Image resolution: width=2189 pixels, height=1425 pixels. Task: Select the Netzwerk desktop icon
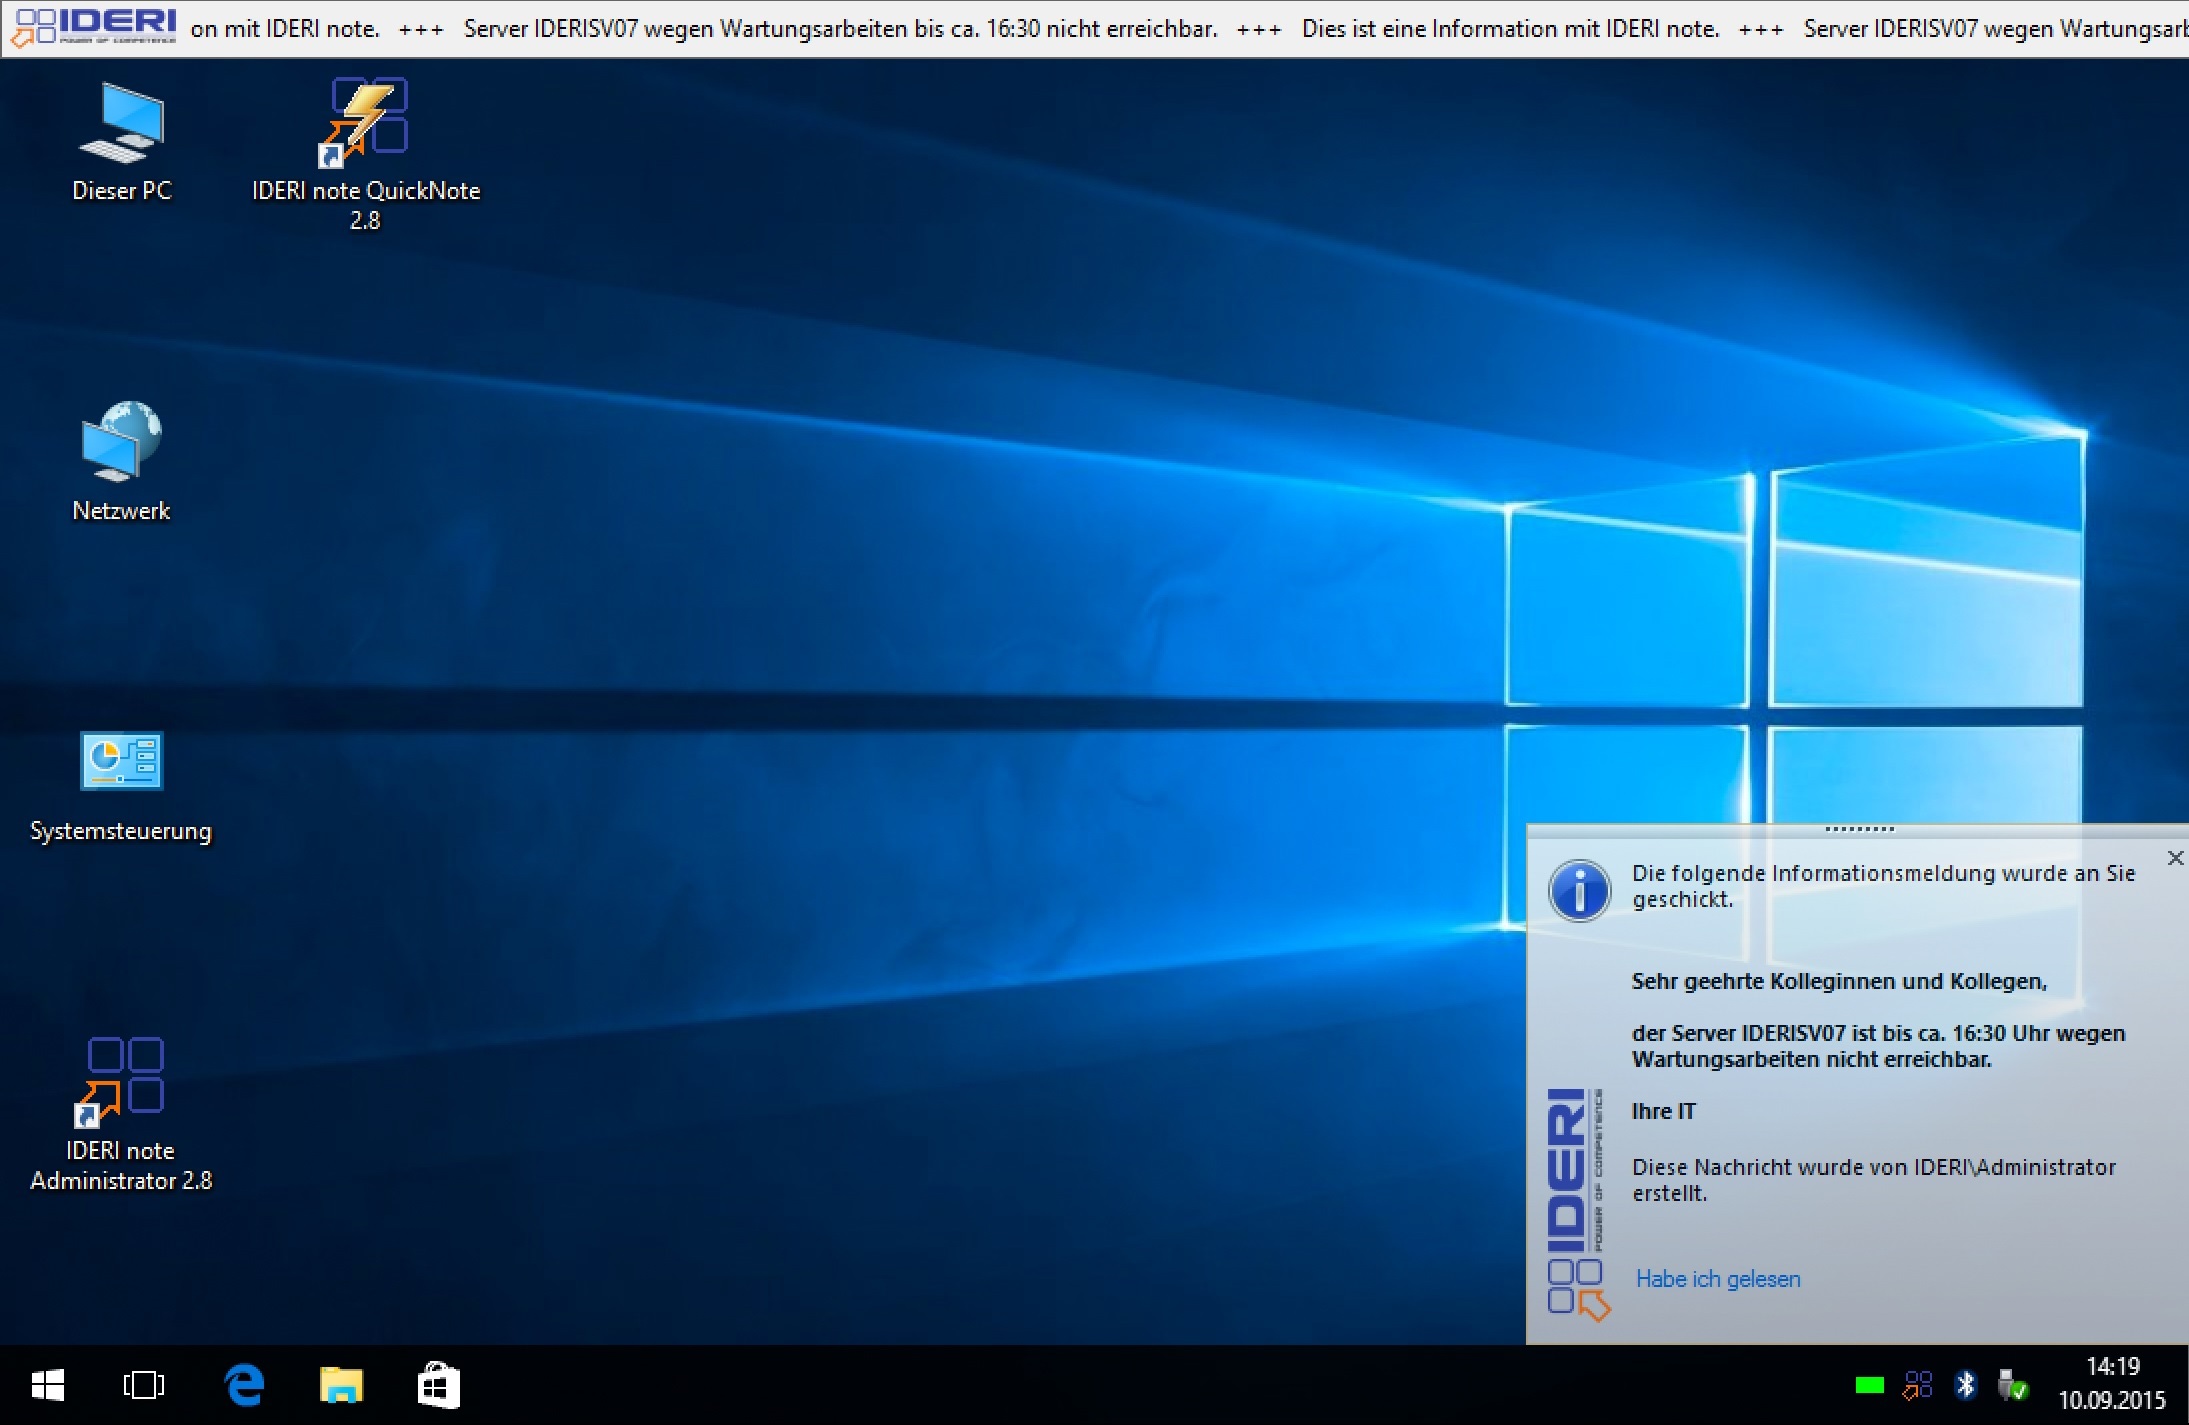coord(121,441)
